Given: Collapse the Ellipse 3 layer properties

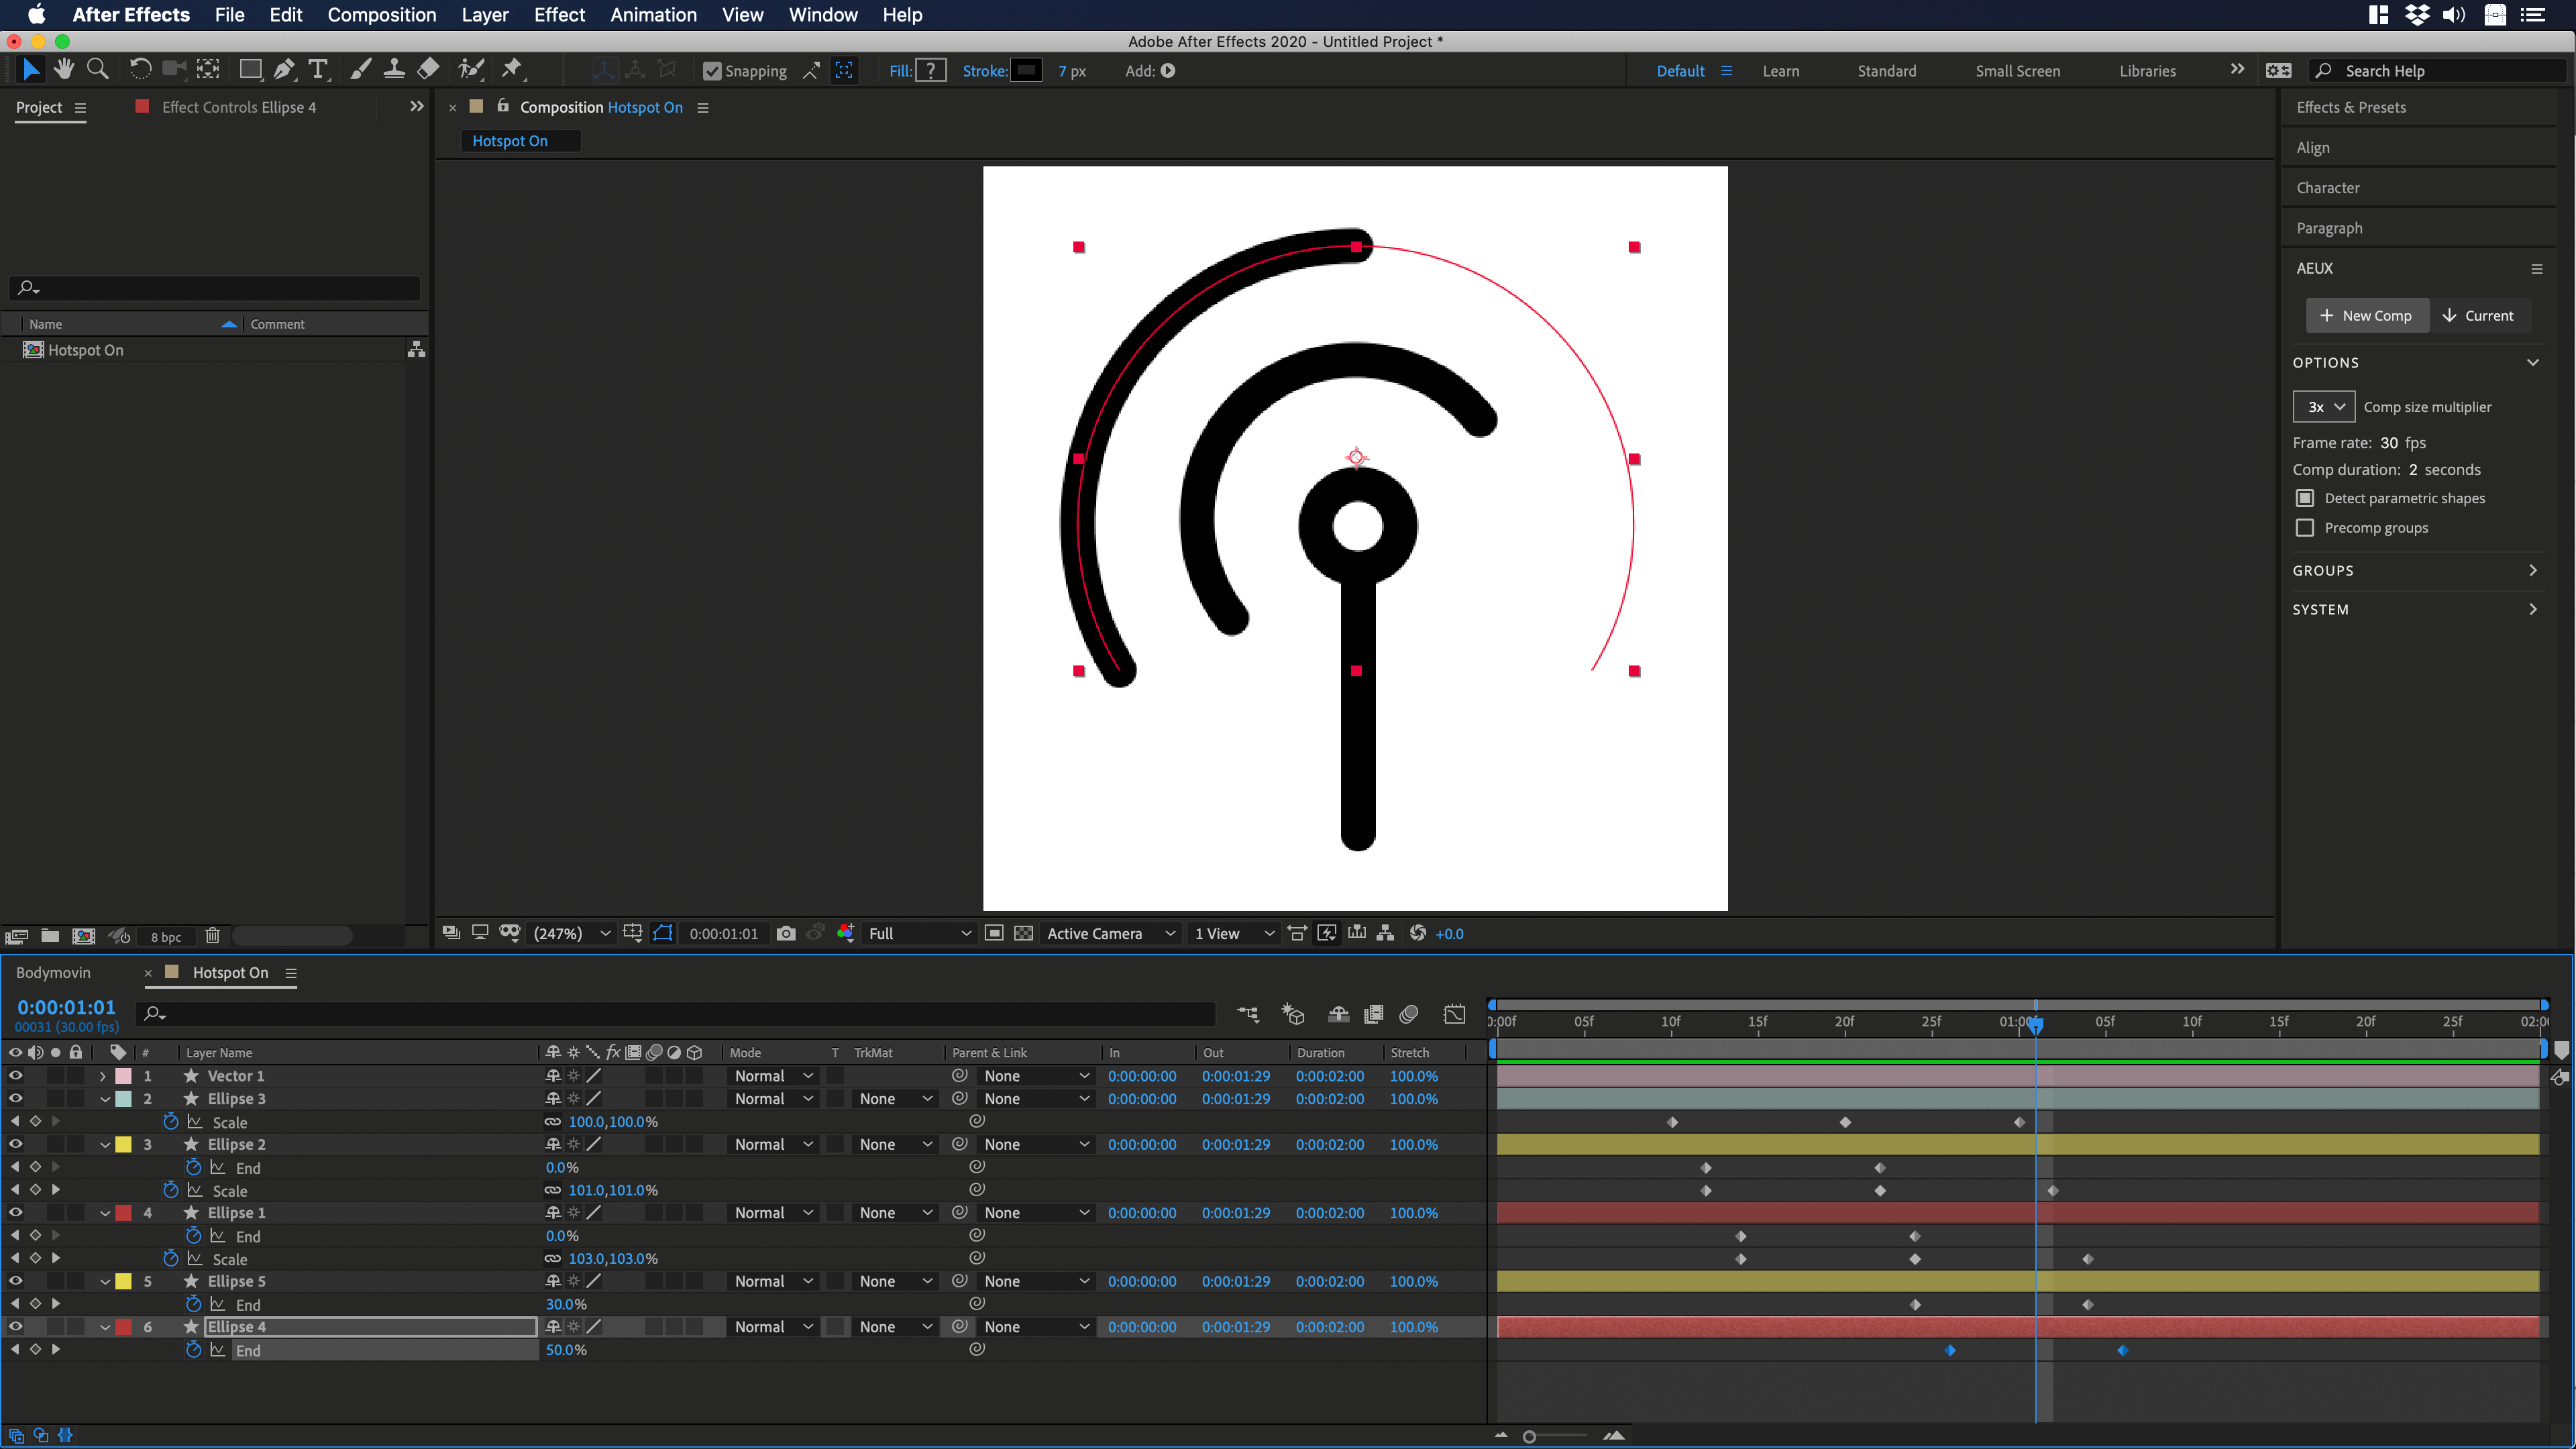Looking at the screenshot, I should (105, 1098).
